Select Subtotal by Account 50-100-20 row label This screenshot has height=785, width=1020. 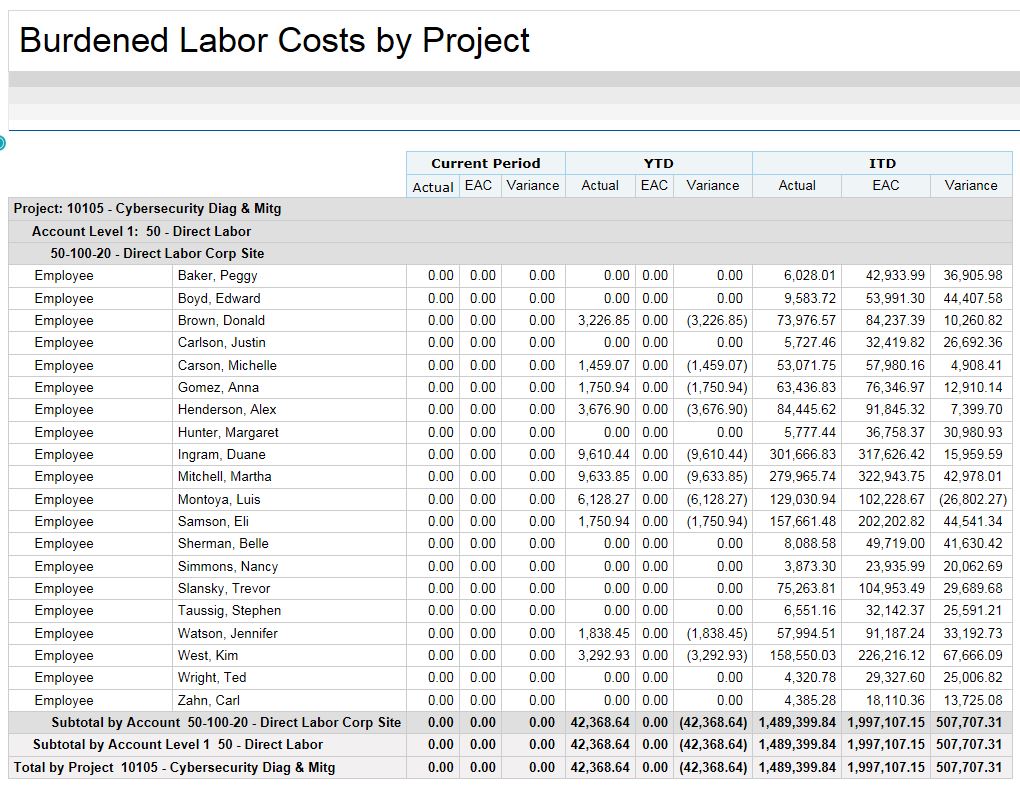226,722
